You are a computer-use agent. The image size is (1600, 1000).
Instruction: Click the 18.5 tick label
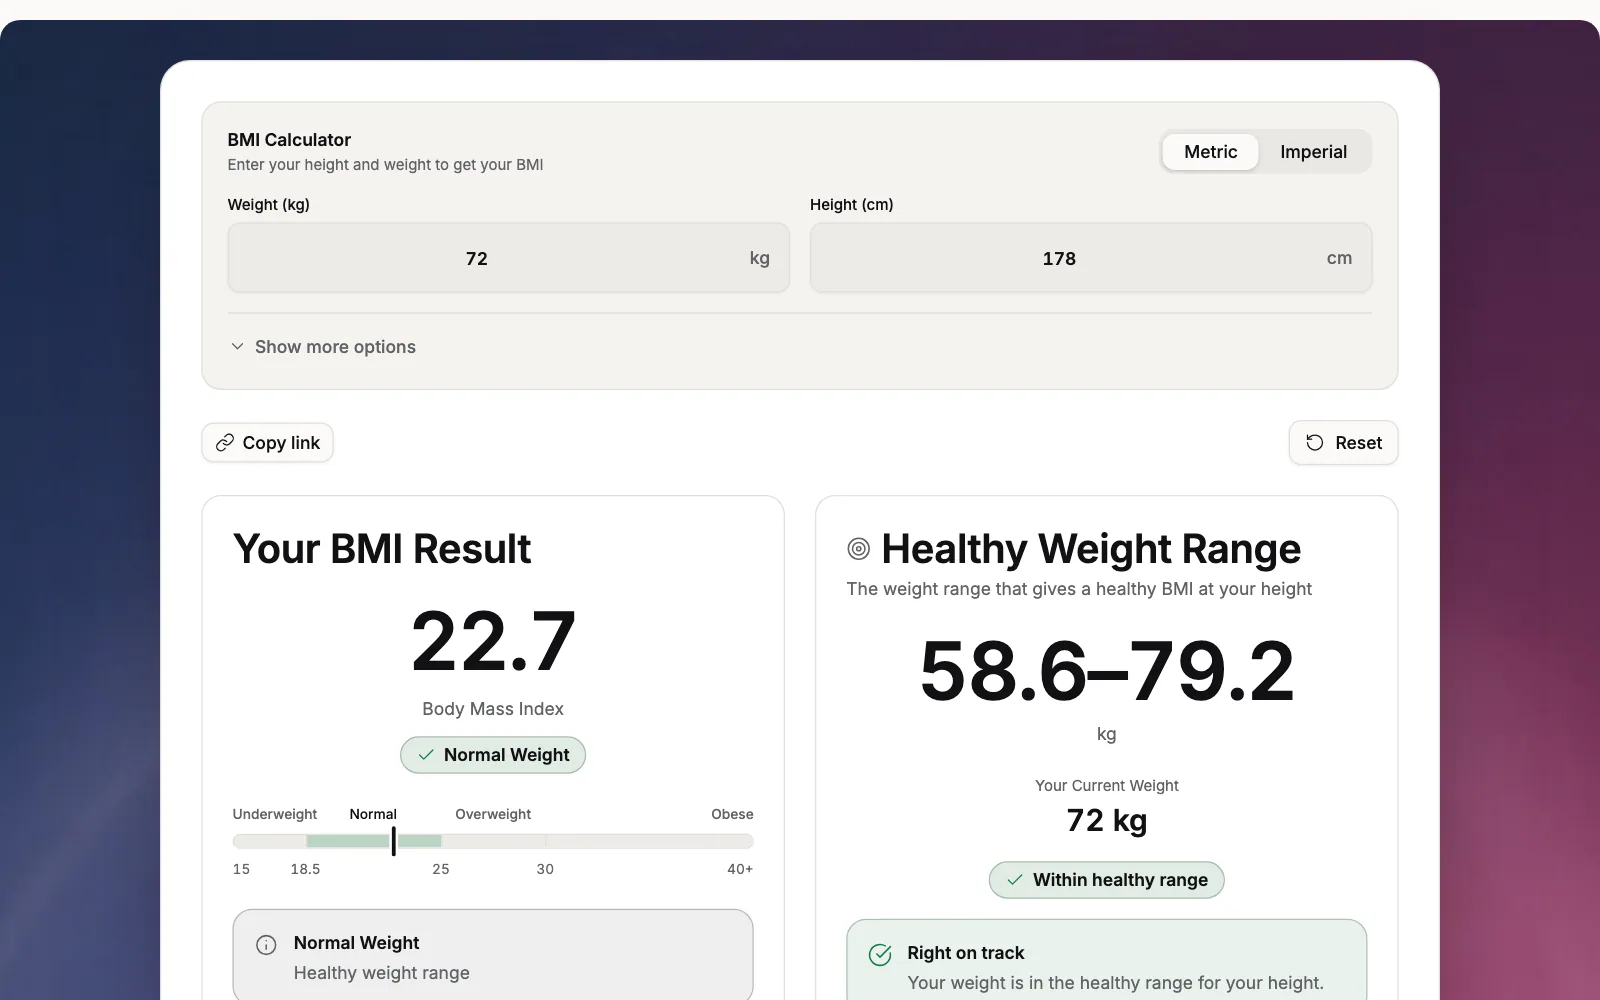tap(305, 869)
